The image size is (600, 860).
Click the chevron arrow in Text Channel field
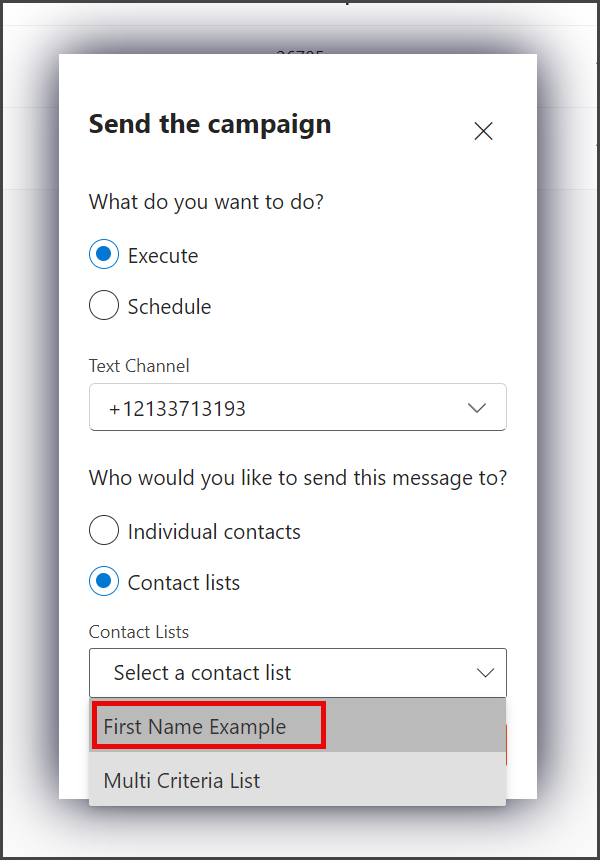477,408
